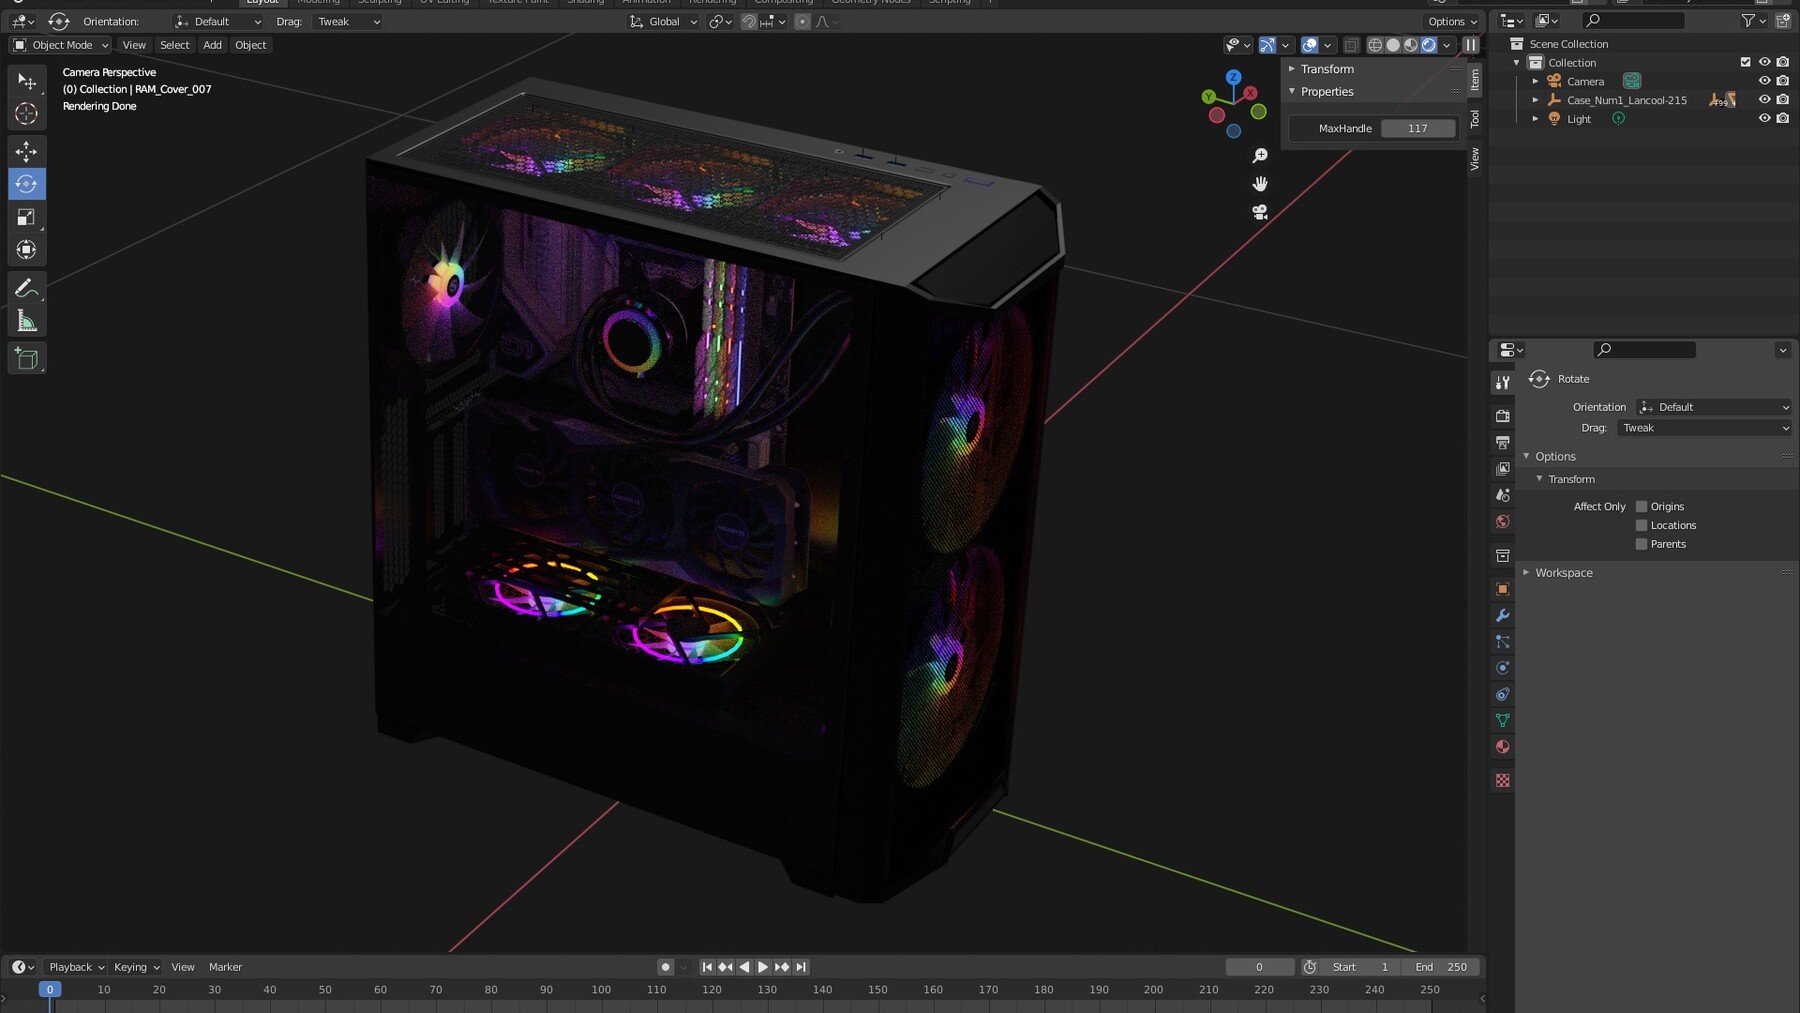Select the Rotate tool in toolbar
This screenshot has width=1800, height=1013.
click(27, 184)
